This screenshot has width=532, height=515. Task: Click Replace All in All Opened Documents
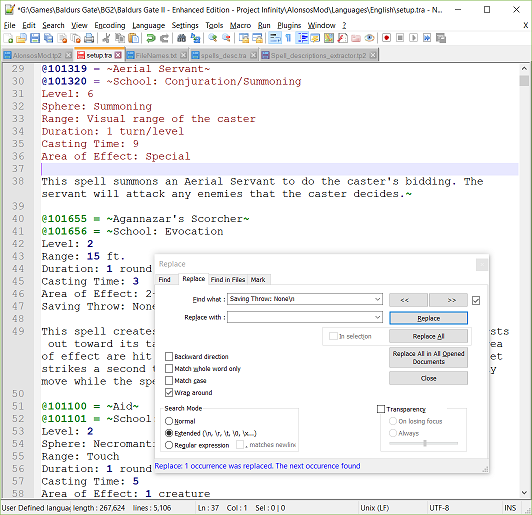tap(429, 358)
